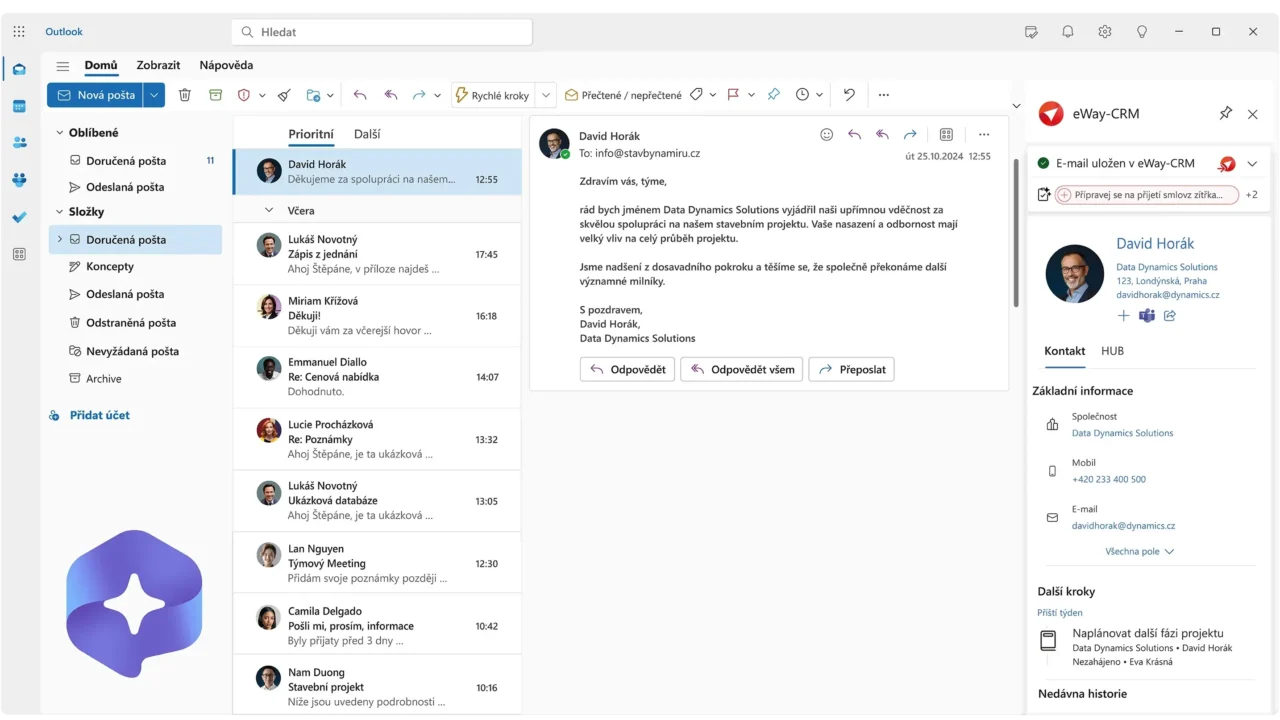This screenshot has width=1280, height=720.
Task: Click the Categorize tag icon
Action: [697, 95]
